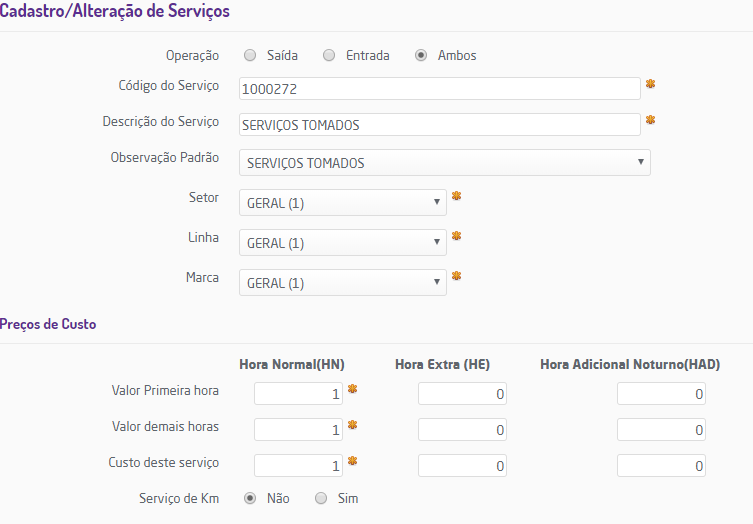This screenshot has height=524, width=753.
Task: Click required asterisk beside Código do Serviço
Action: pyautogui.click(x=650, y=84)
